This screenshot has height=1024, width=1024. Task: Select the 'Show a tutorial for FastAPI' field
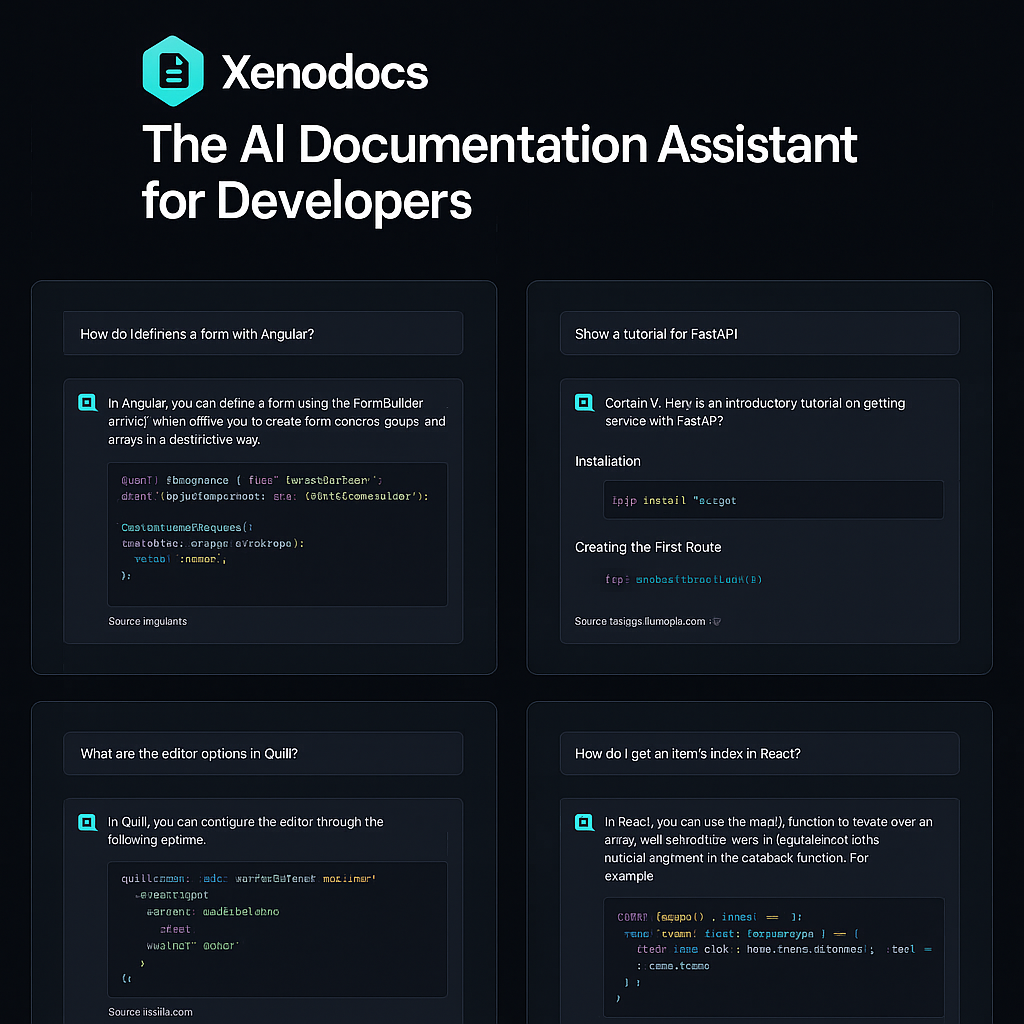point(760,334)
